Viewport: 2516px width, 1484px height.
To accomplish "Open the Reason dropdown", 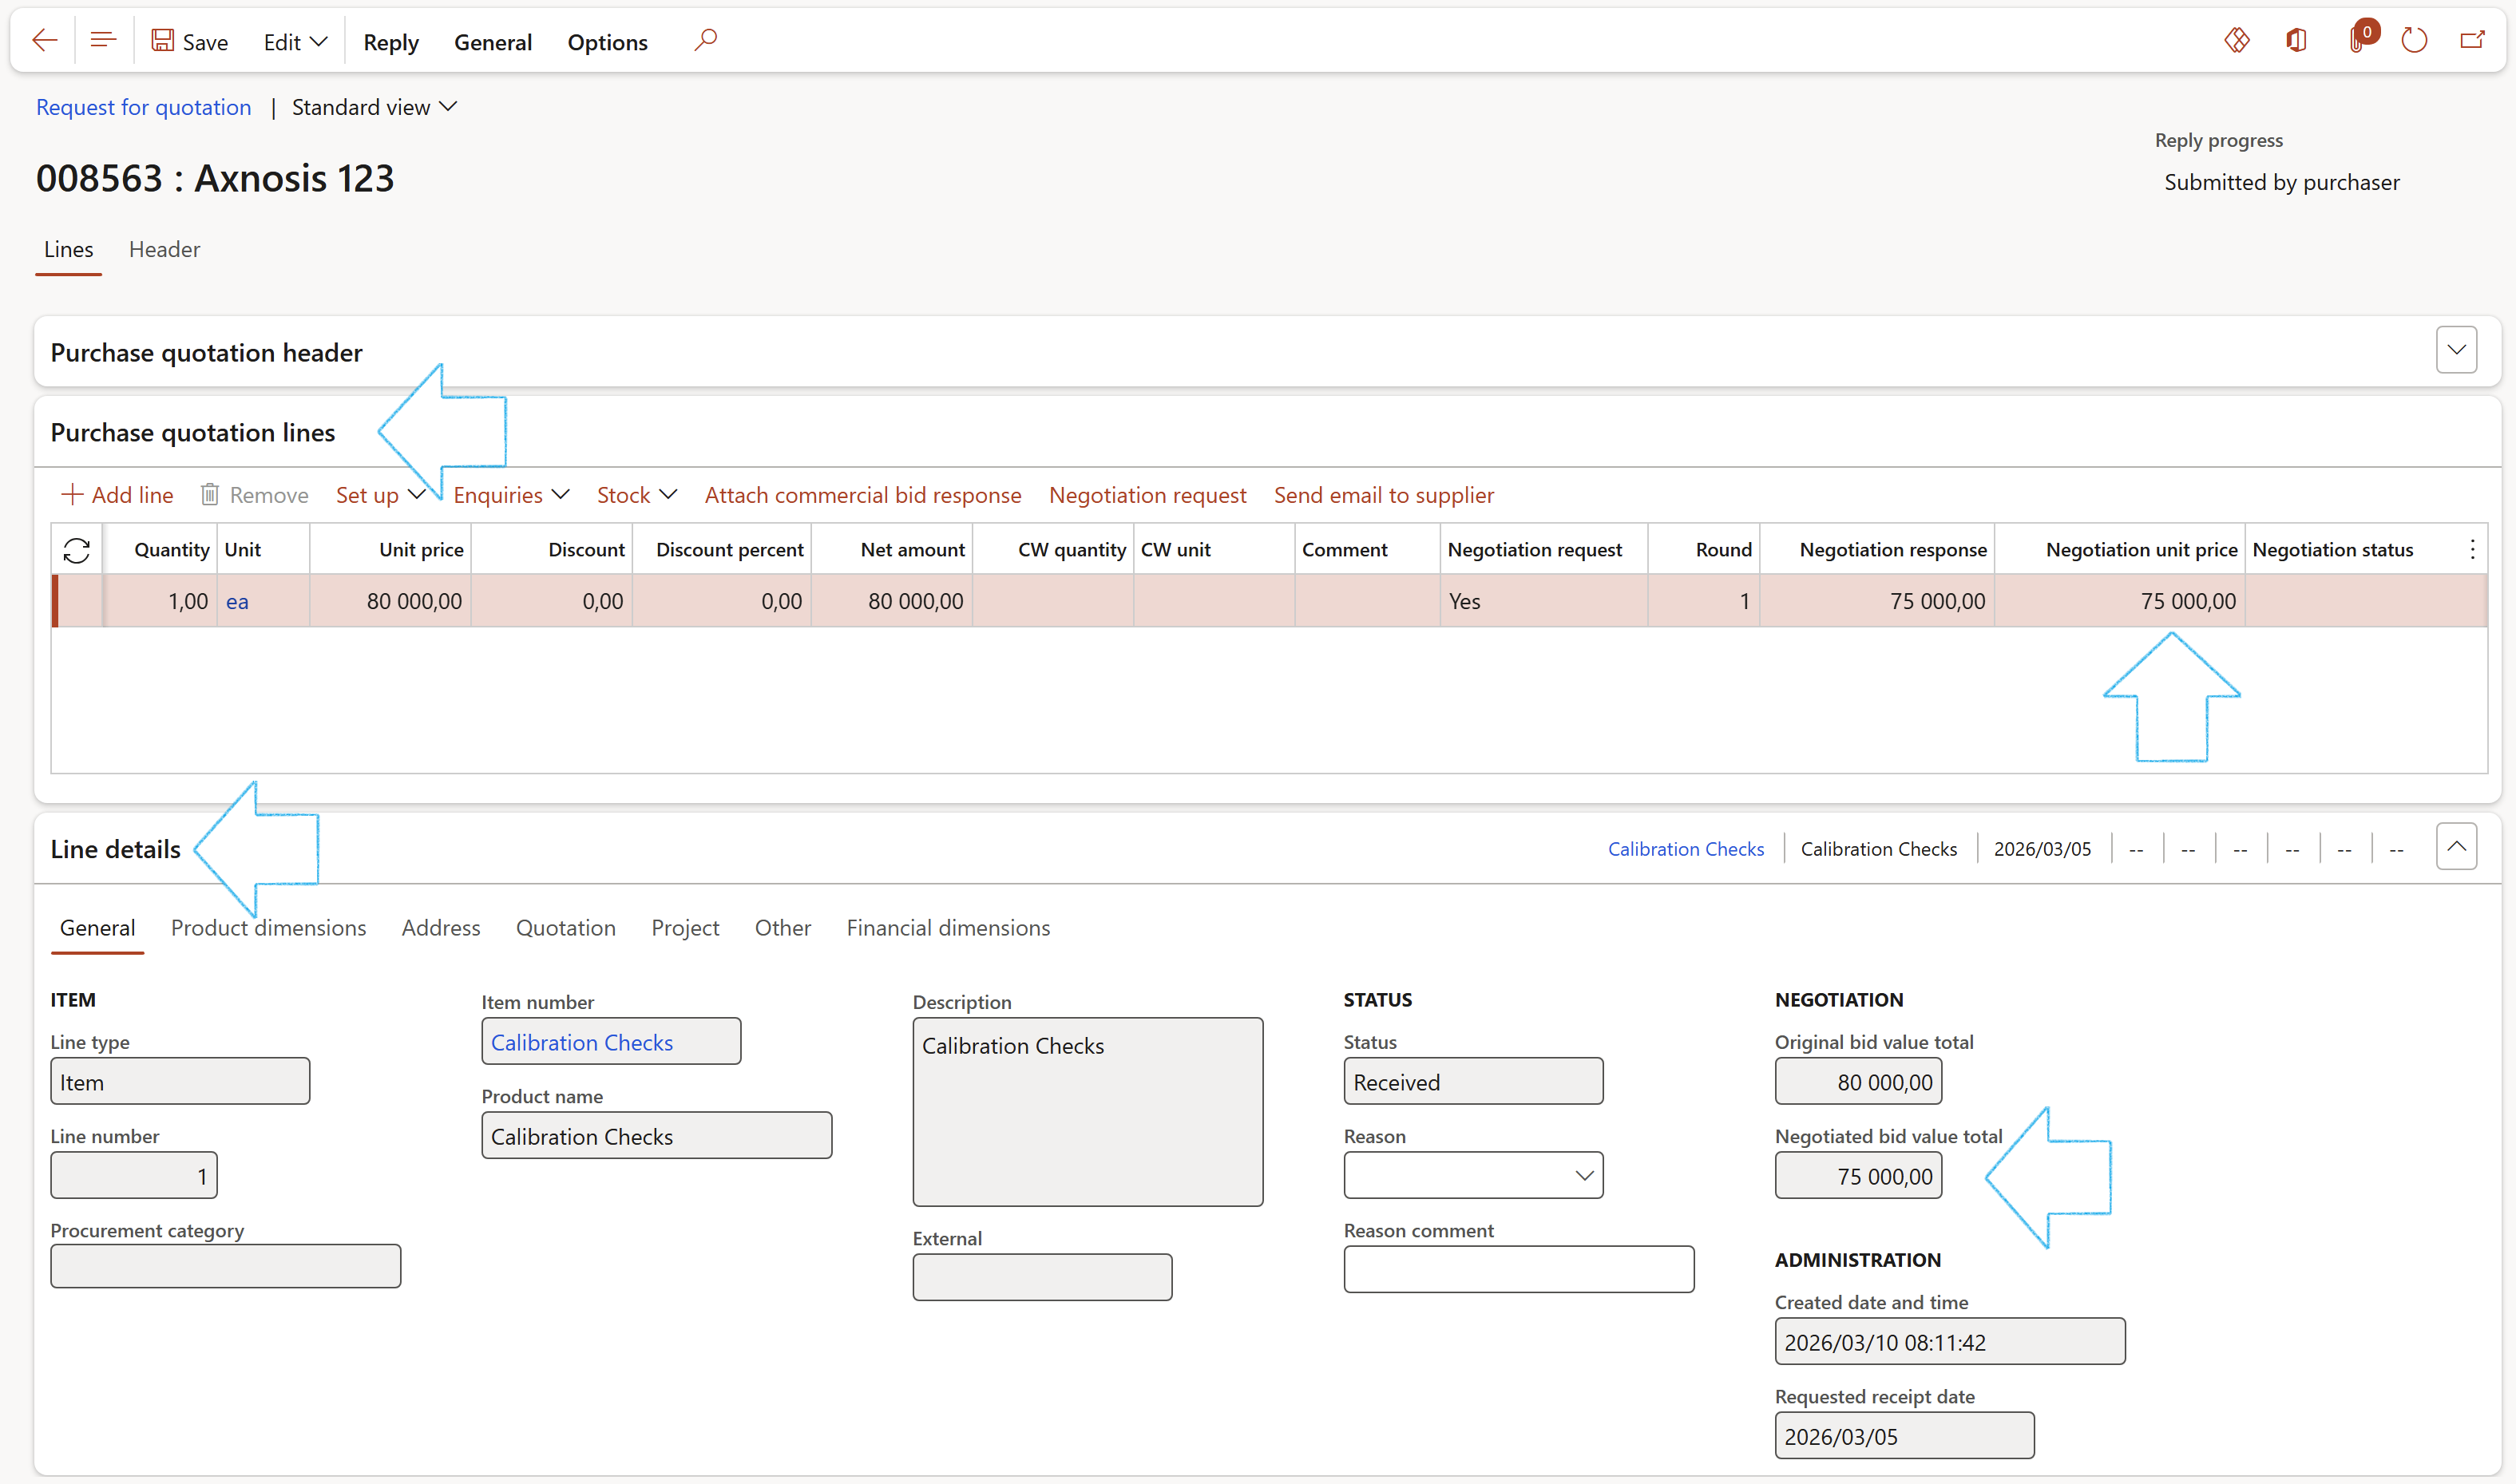I will pos(1584,1176).
